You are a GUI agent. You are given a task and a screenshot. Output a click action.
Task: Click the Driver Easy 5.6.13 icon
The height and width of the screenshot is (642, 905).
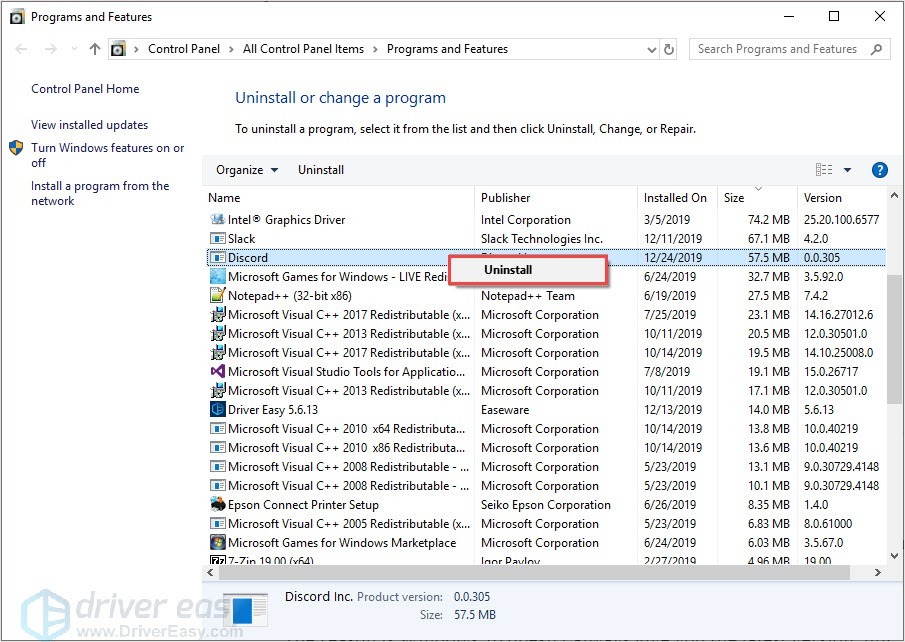click(218, 409)
